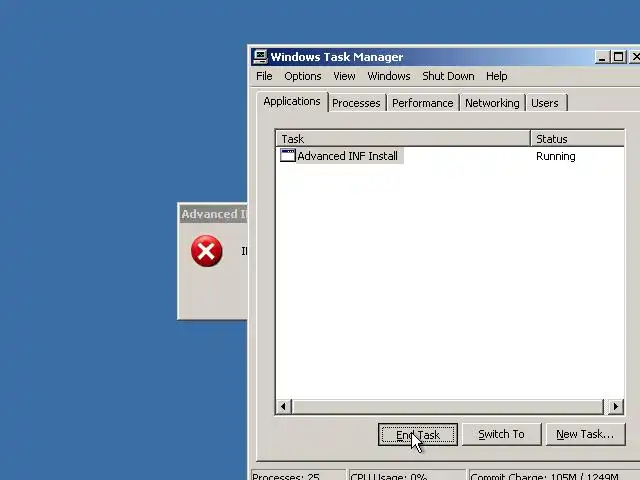Open the Options menu
Image resolution: width=640 pixels, height=480 pixels.
[302, 76]
